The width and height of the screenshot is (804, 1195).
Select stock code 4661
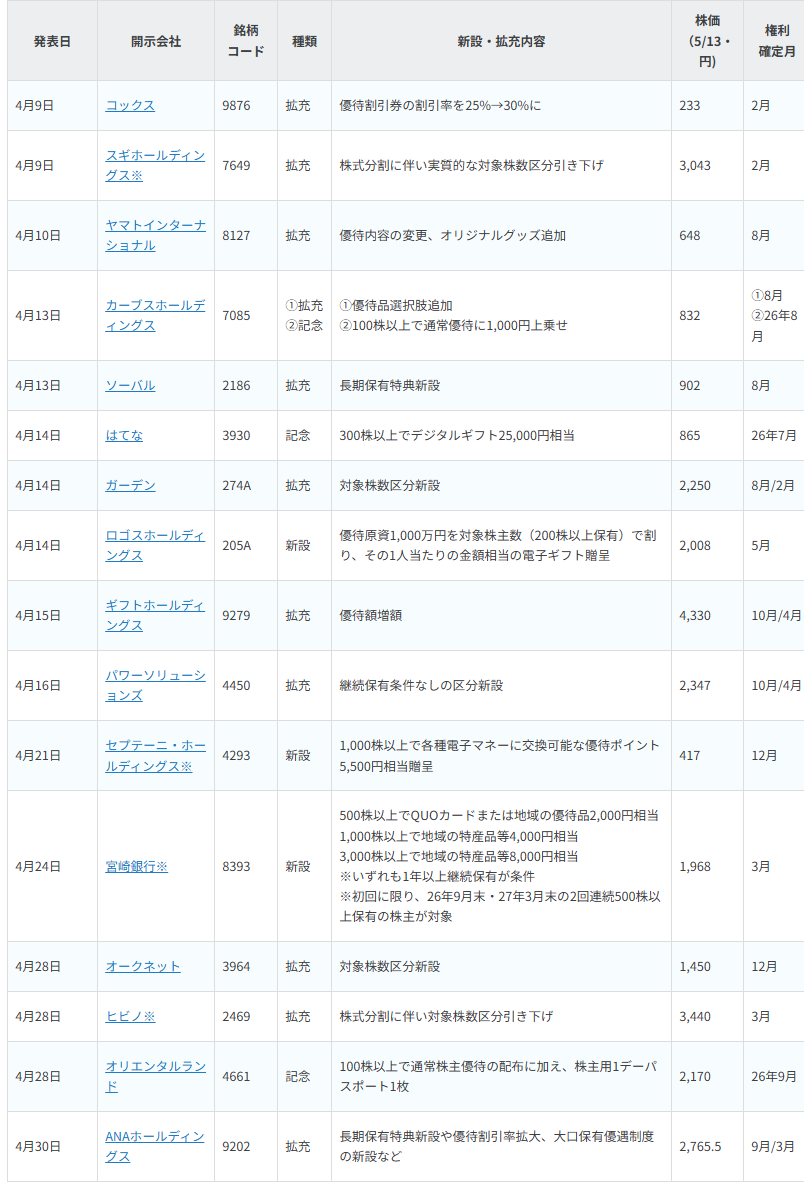coord(236,1076)
